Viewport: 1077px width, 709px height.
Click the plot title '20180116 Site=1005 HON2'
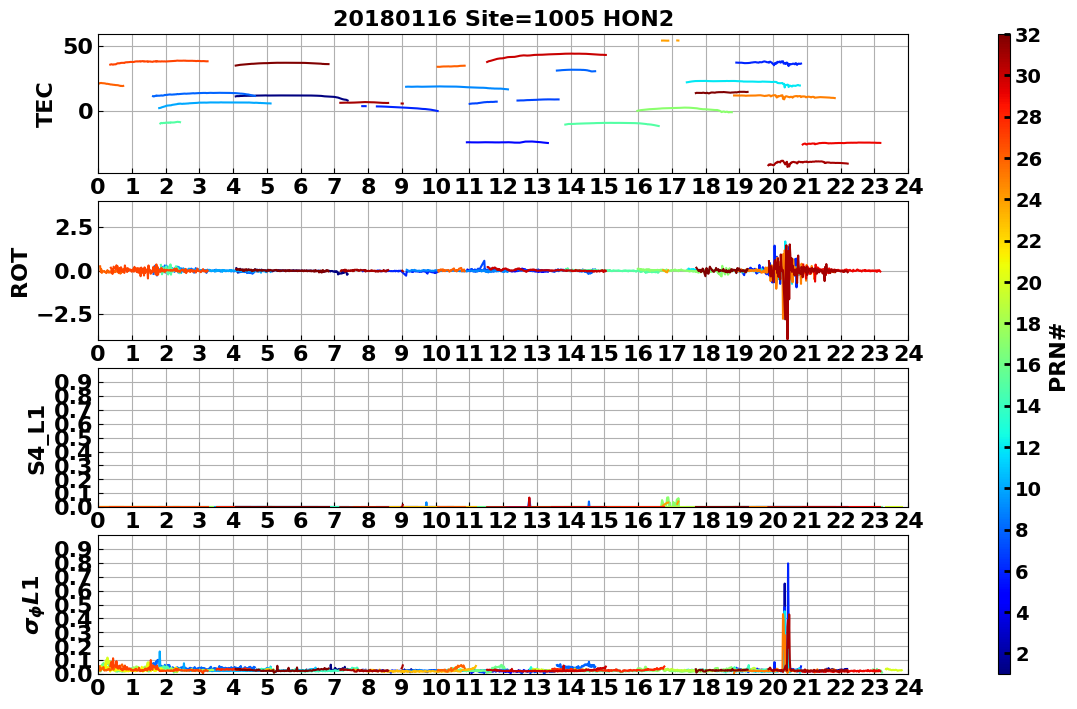pyautogui.click(x=503, y=19)
